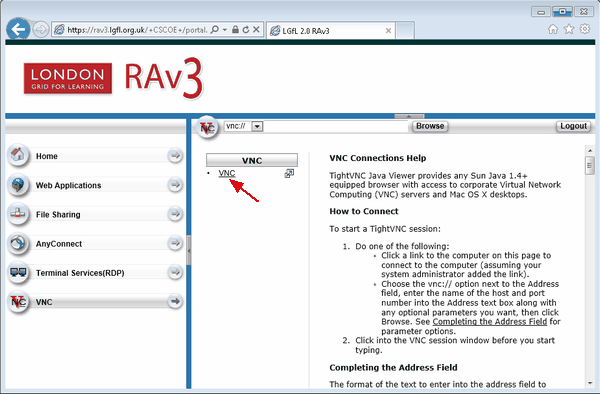
Task: Stop loading with the address bar X
Action: [256, 29]
